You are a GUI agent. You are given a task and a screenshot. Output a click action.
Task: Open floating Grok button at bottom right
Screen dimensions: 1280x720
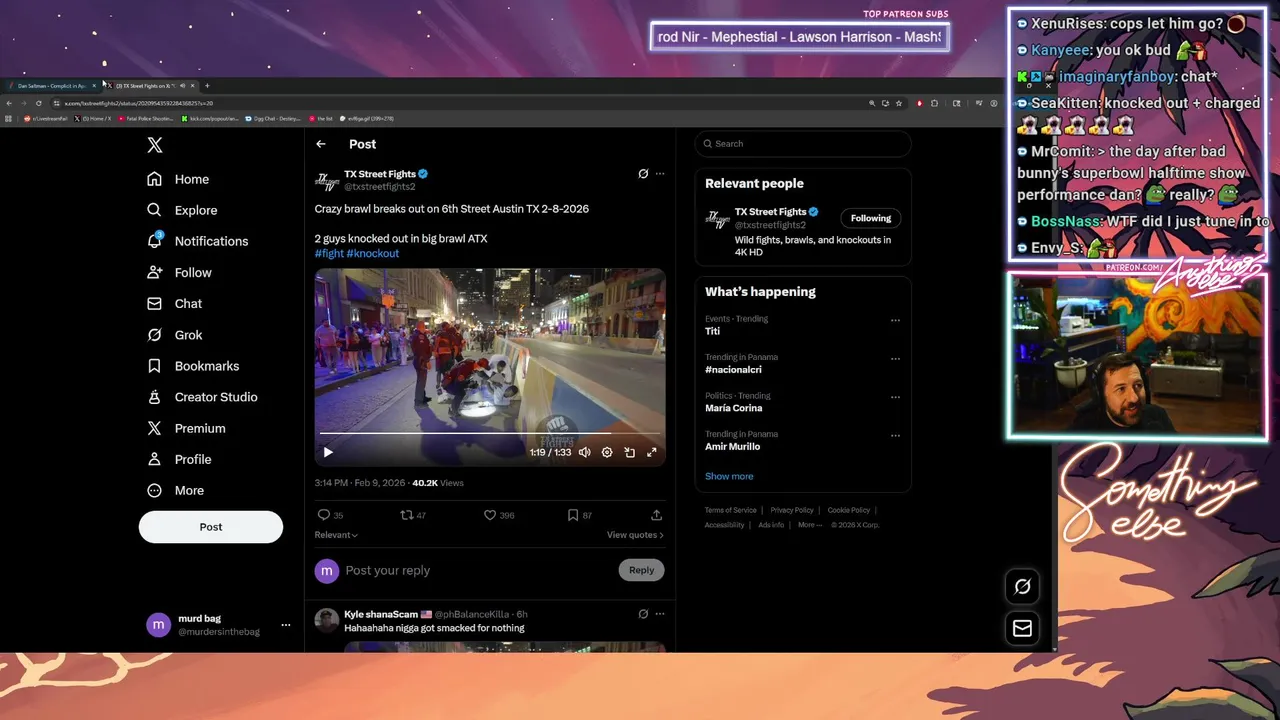point(1022,587)
